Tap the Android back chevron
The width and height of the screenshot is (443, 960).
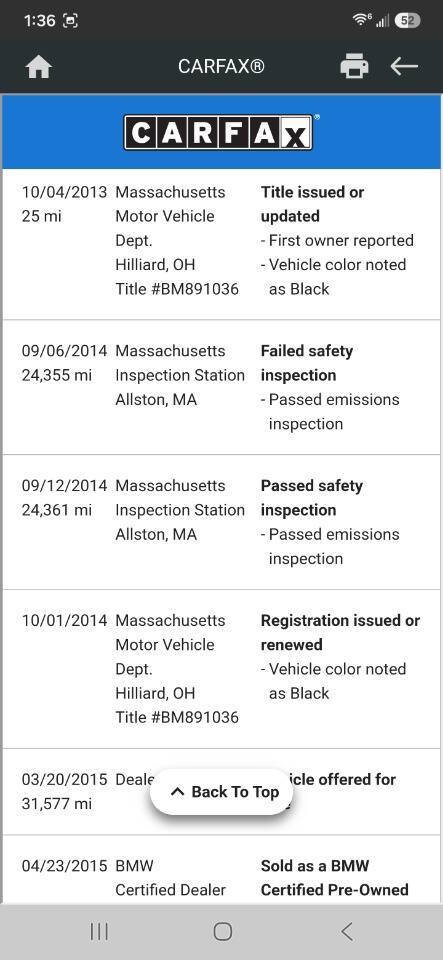pos(347,932)
